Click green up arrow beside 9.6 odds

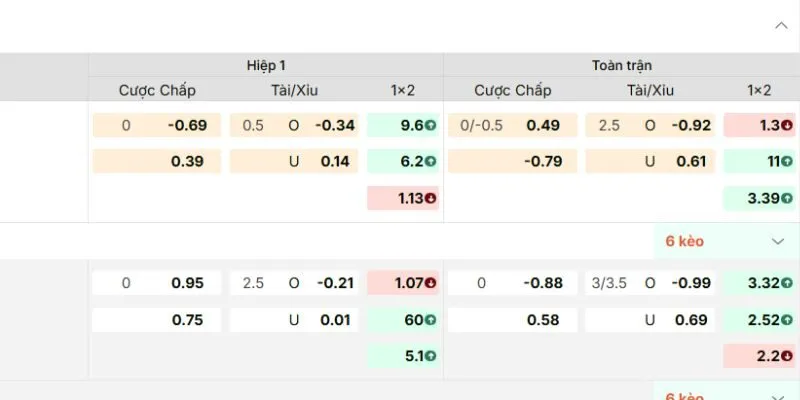(430, 126)
